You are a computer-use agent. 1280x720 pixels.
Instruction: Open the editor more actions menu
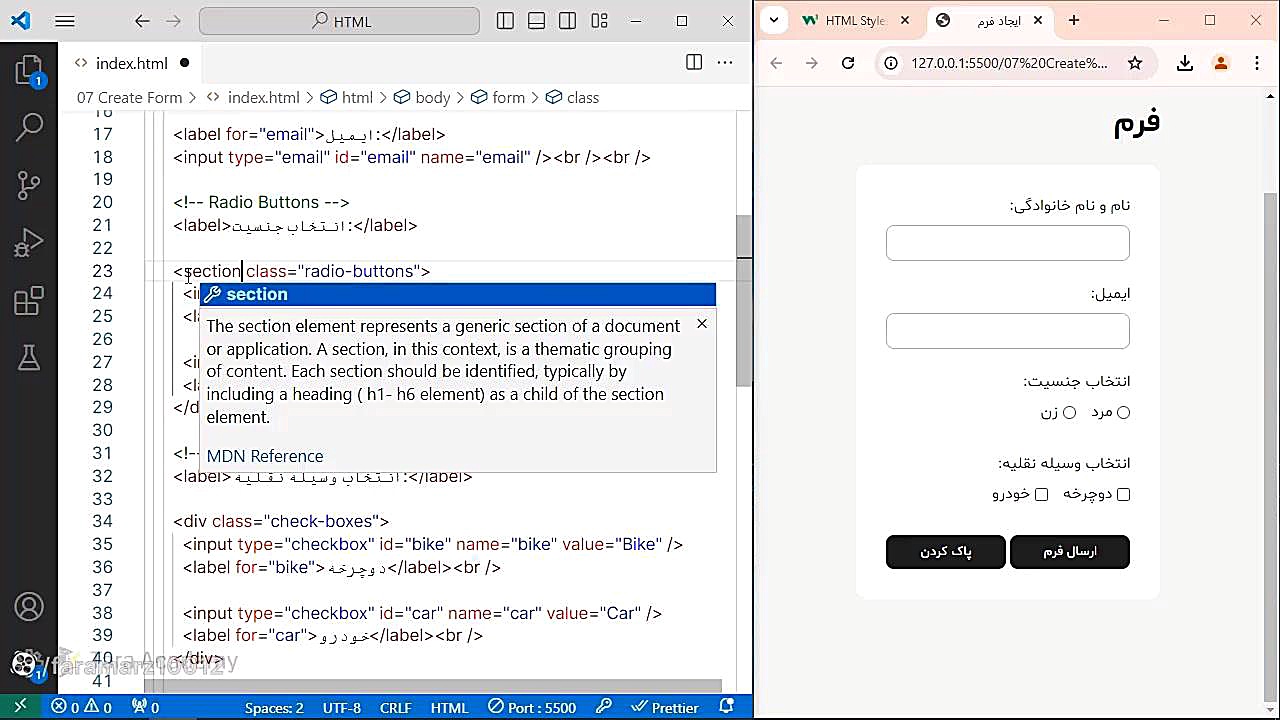point(727,63)
